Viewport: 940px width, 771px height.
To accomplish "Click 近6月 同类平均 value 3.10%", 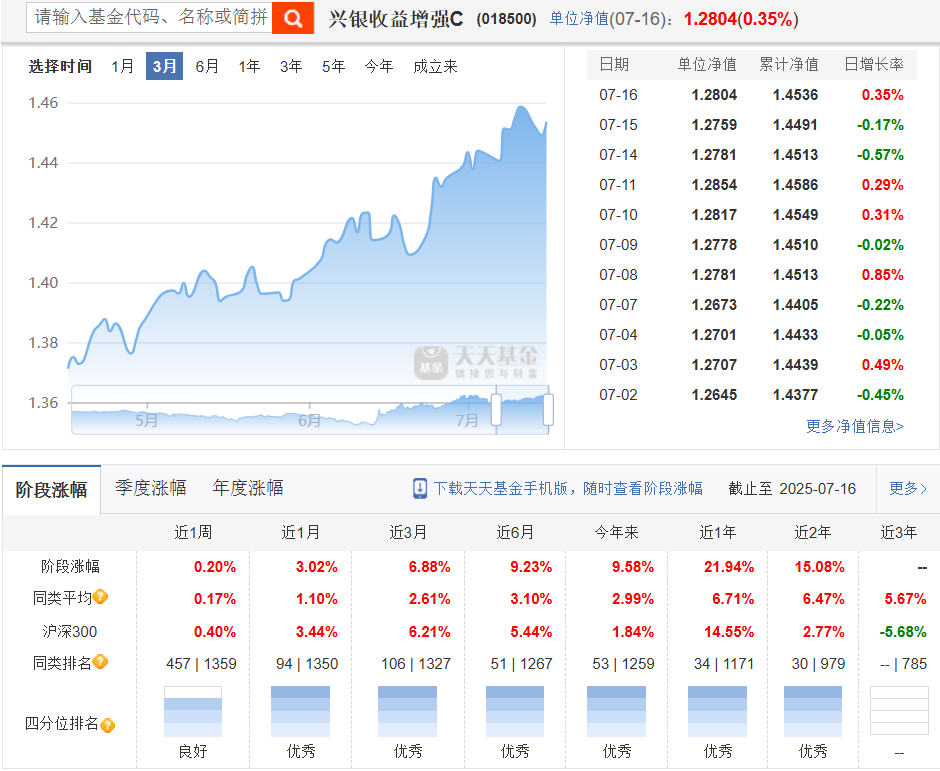I will (531, 598).
